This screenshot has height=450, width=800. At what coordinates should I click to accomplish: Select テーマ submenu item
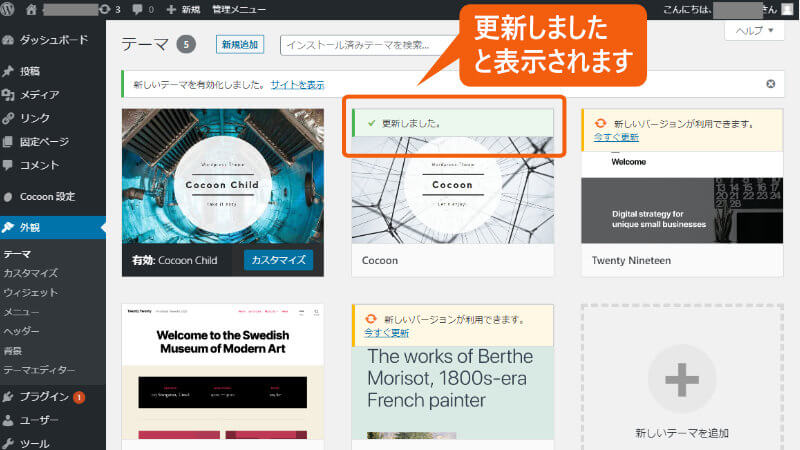(x=17, y=254)
